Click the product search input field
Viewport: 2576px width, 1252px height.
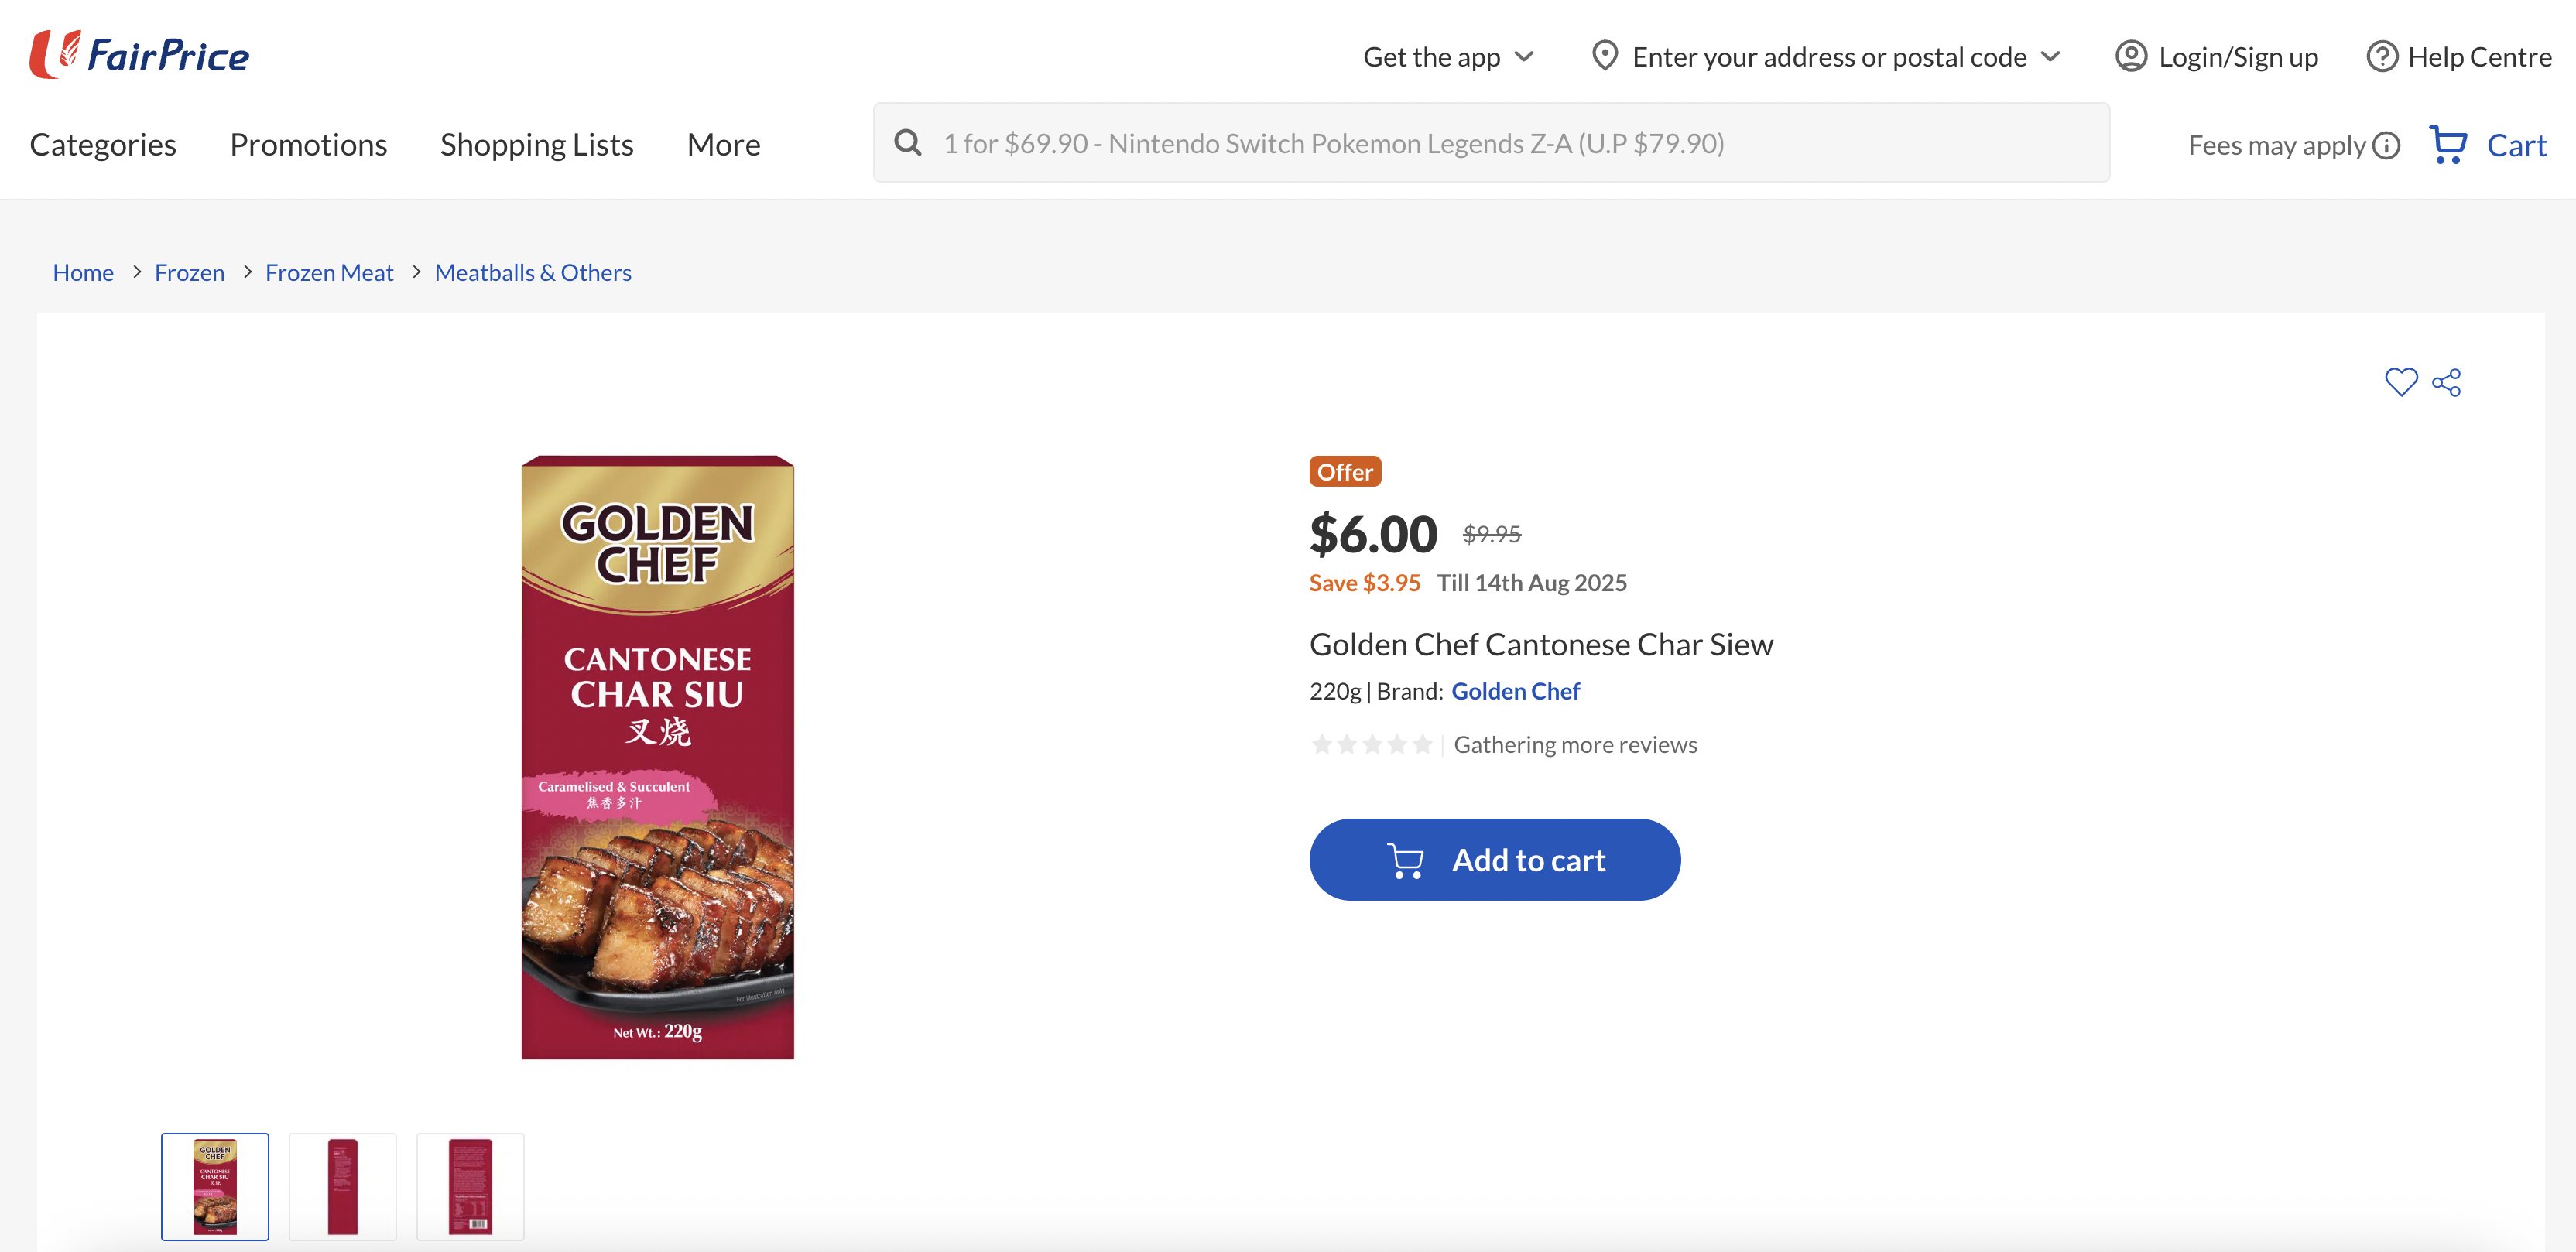click(x=1500, y=143)
